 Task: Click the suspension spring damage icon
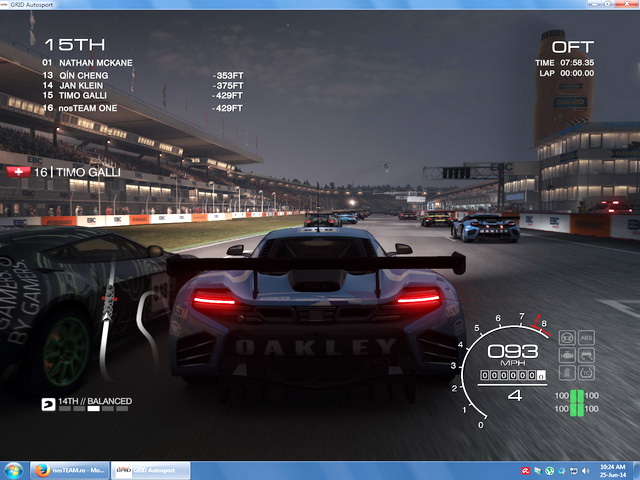click(568, 373)
